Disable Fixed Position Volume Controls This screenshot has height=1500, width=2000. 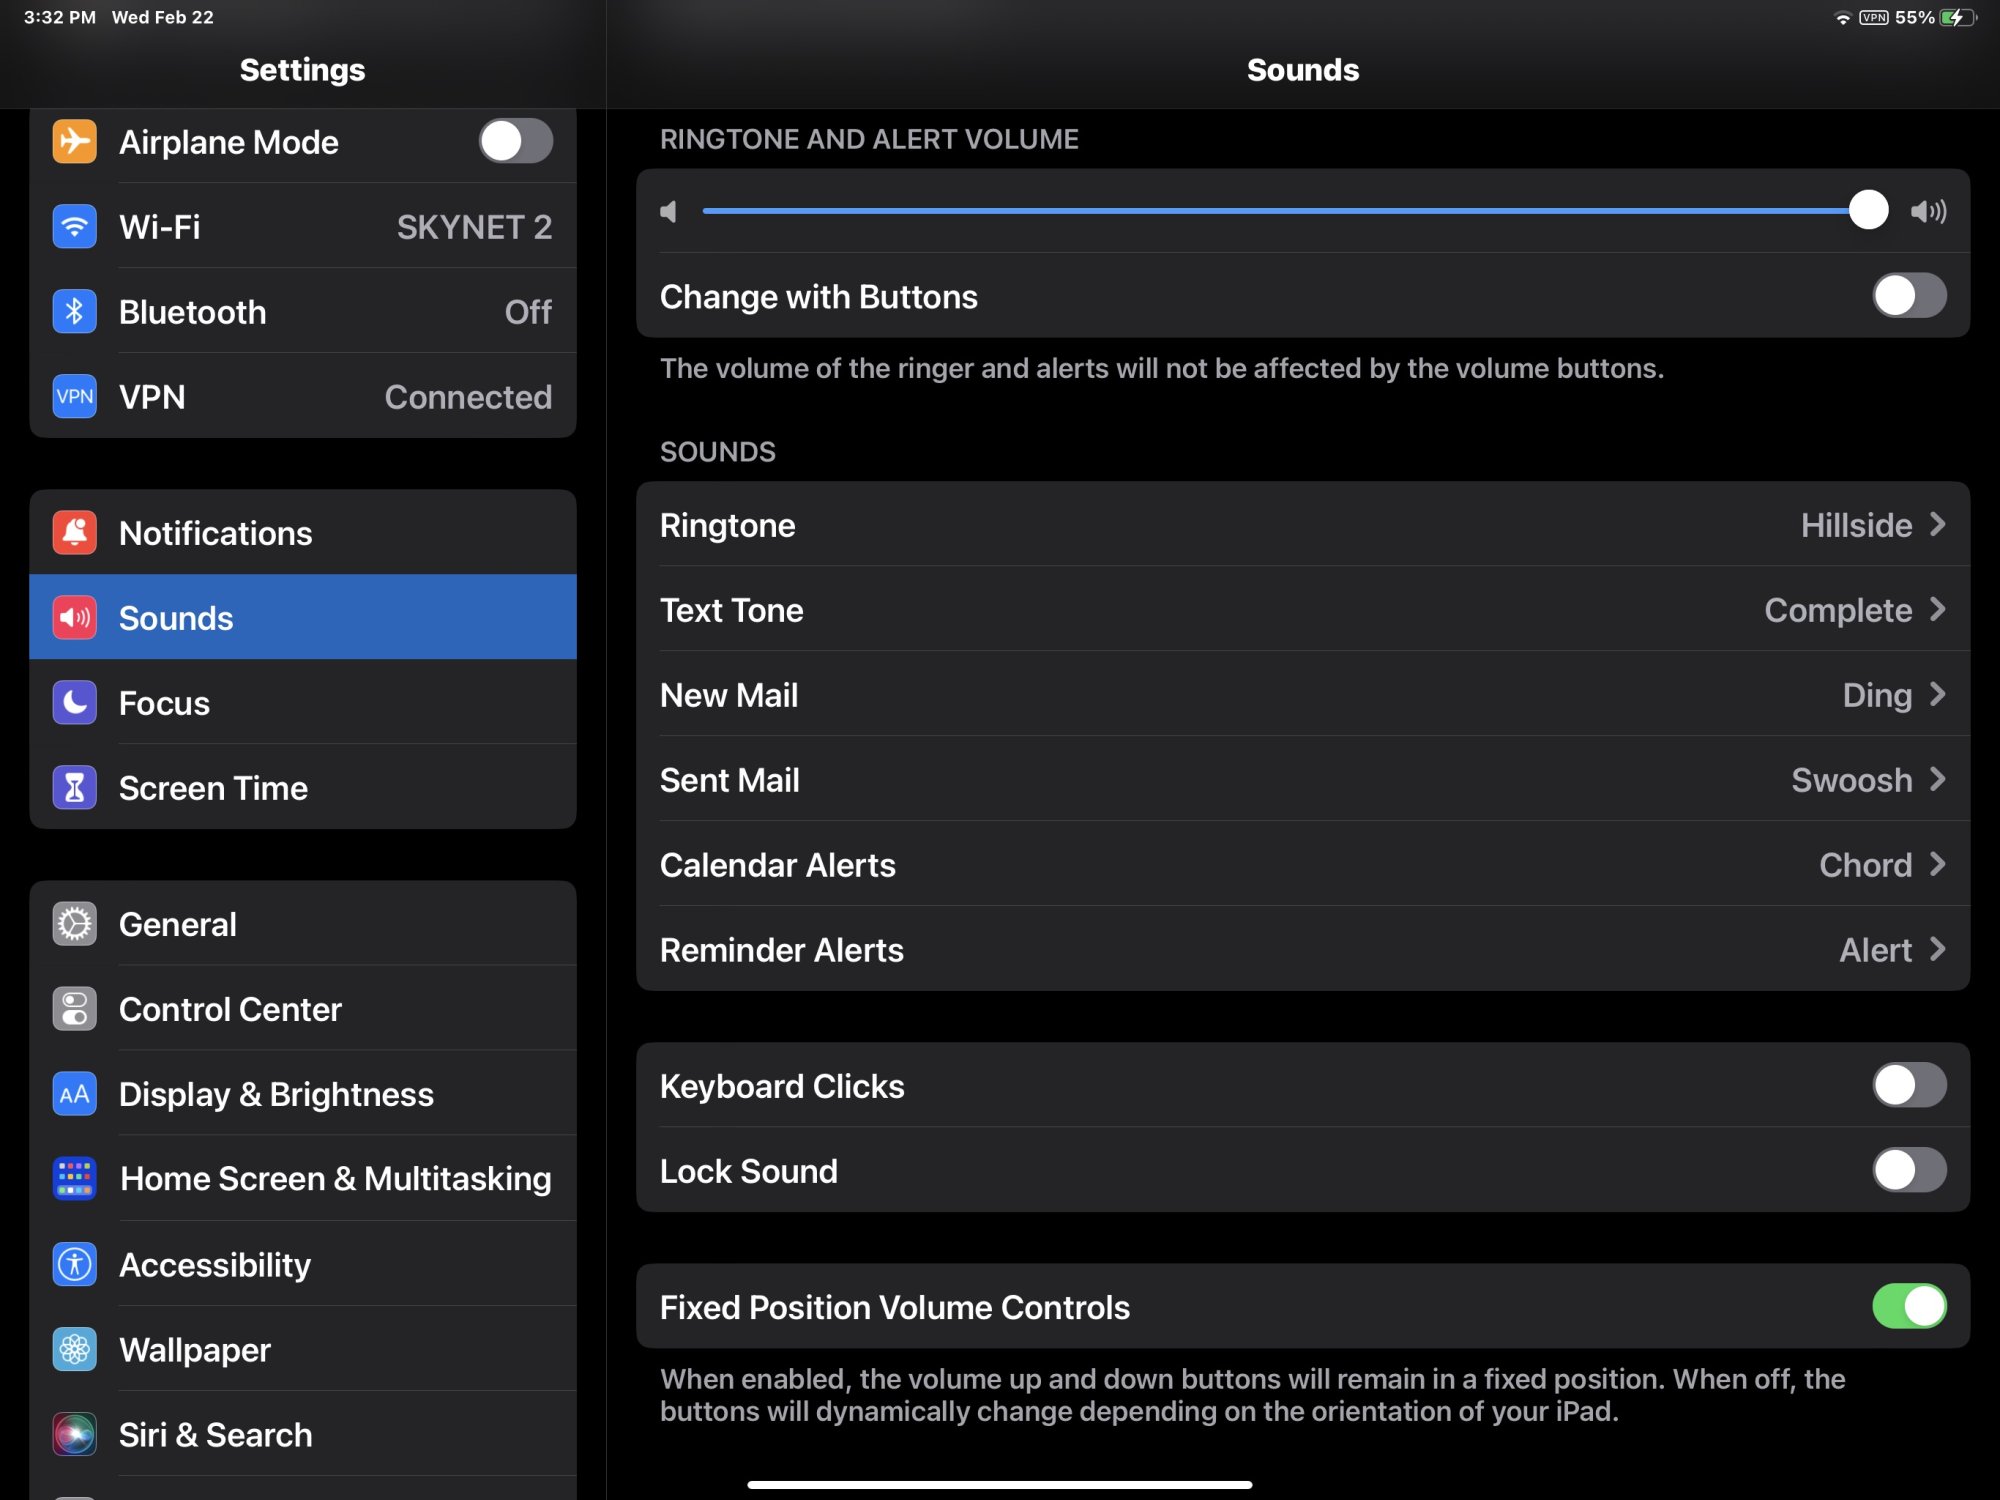click(1908, 1306)
